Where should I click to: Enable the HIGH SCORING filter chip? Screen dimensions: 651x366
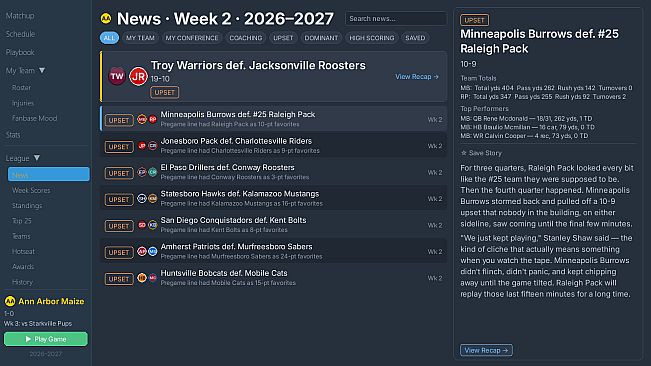(372, 38)
